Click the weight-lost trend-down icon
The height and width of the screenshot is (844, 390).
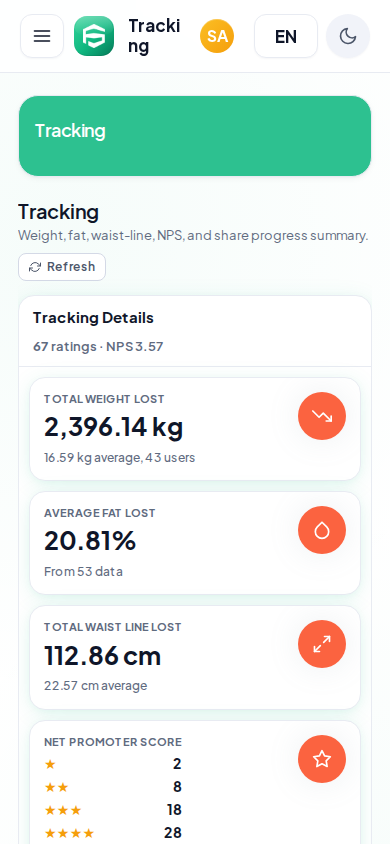[322, 416]
